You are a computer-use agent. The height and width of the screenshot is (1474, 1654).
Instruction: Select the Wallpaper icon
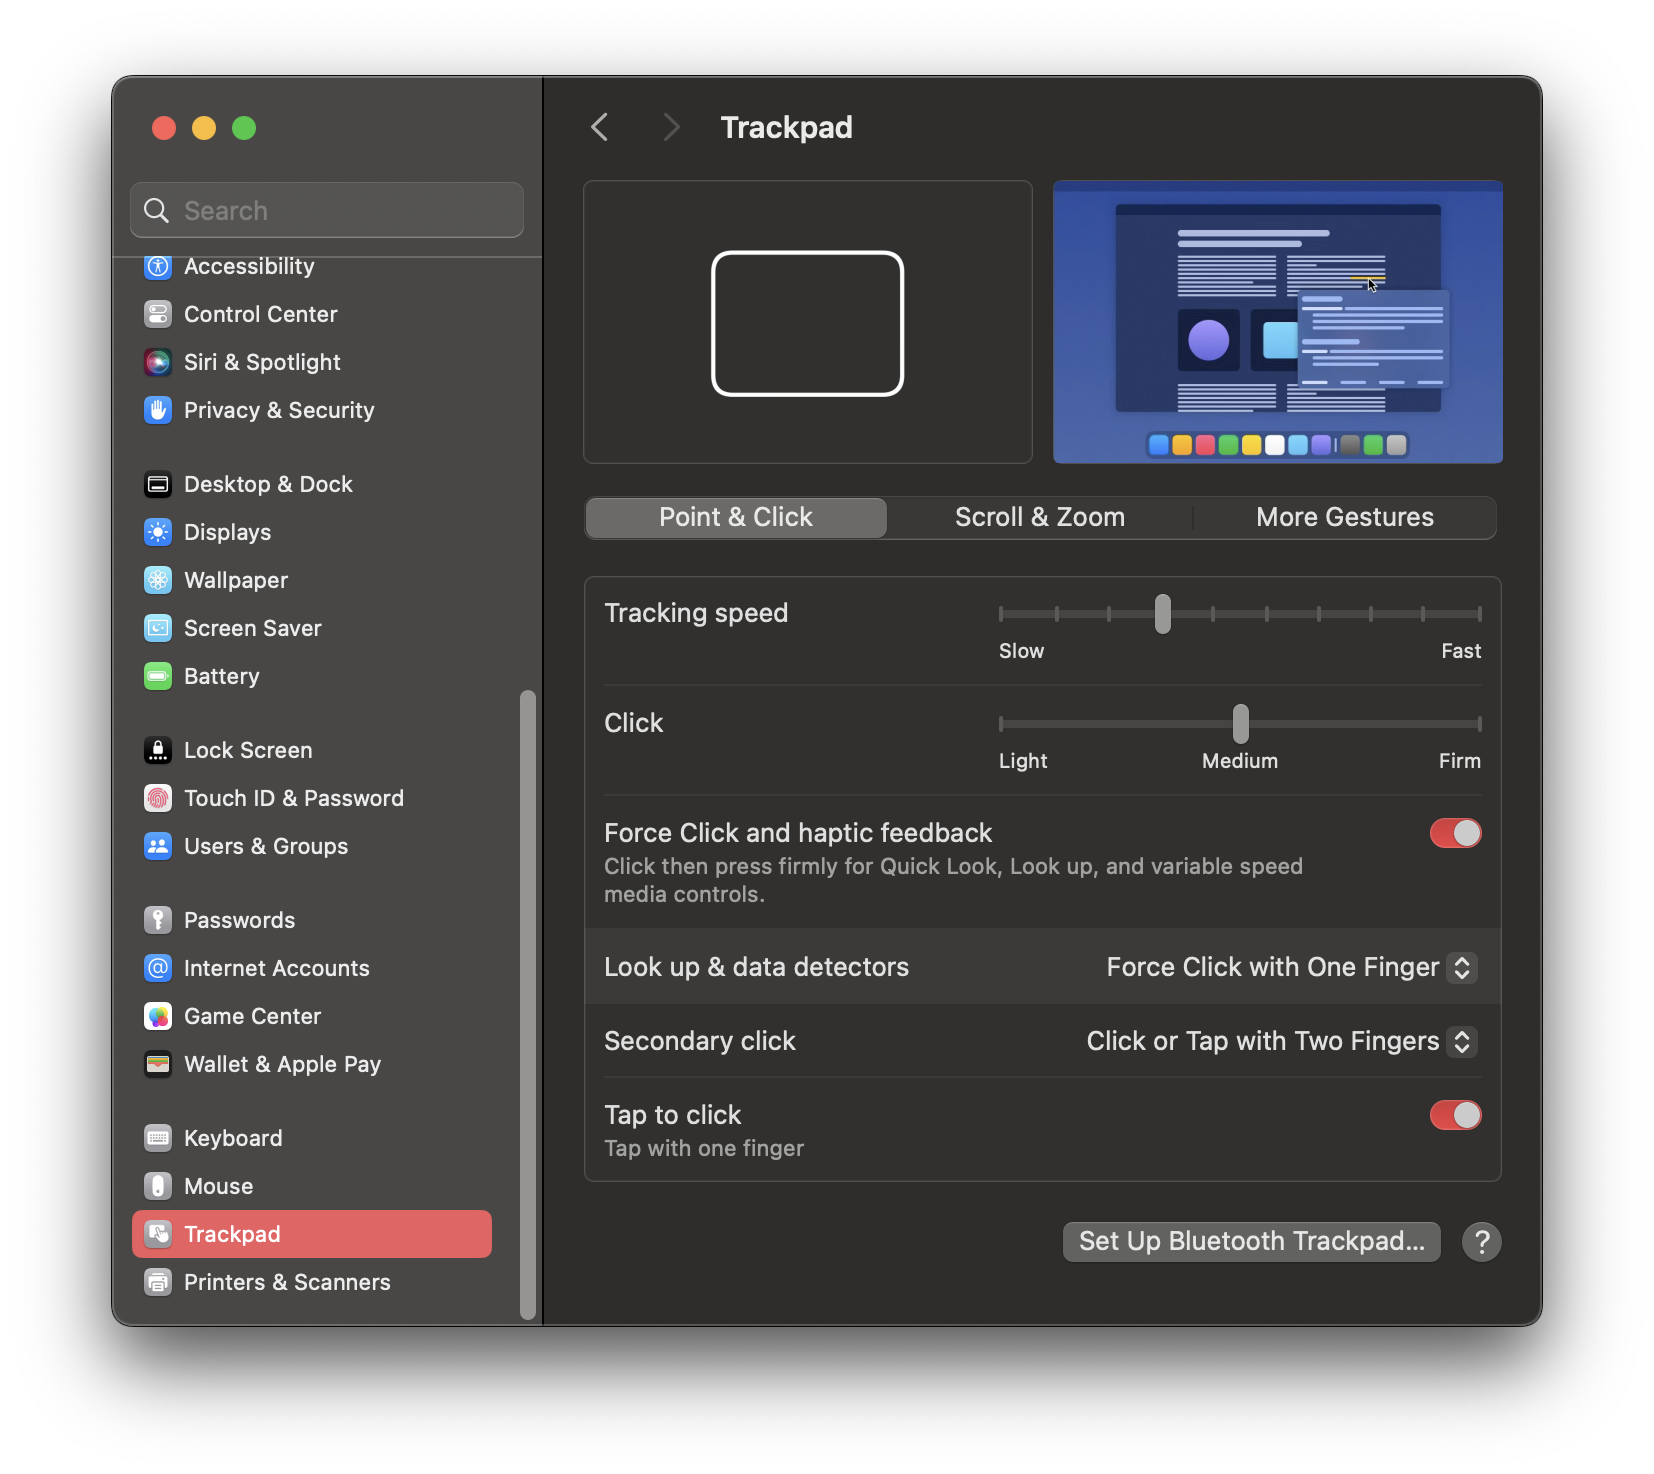tap(158, 580)
